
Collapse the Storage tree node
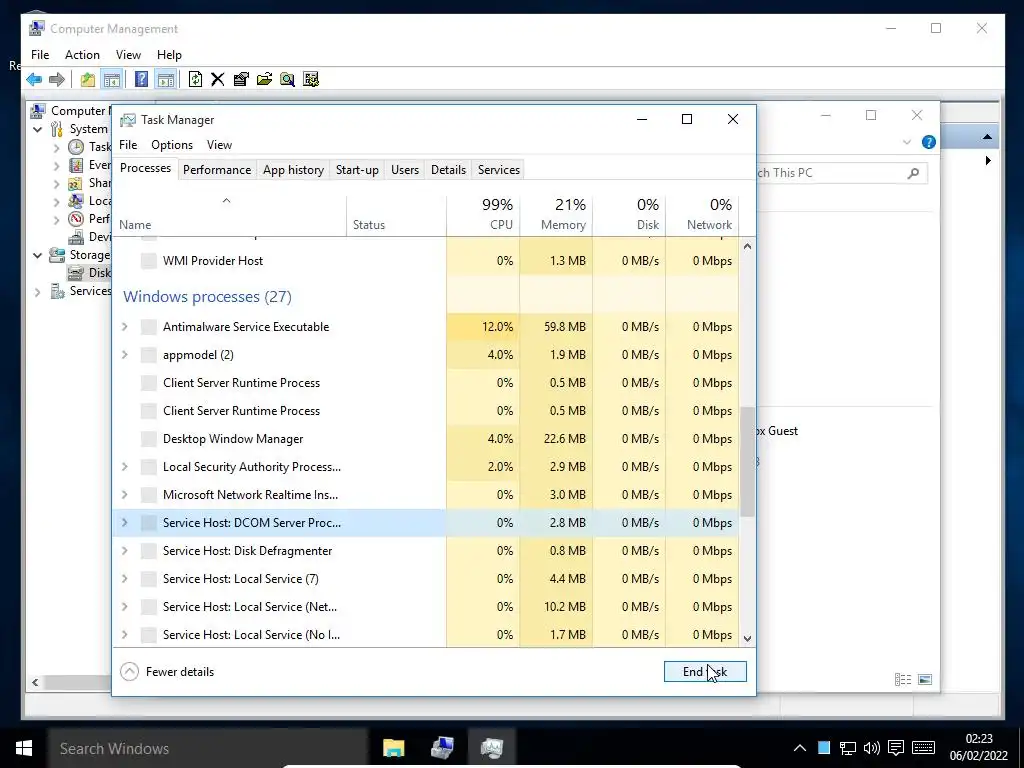38,255
